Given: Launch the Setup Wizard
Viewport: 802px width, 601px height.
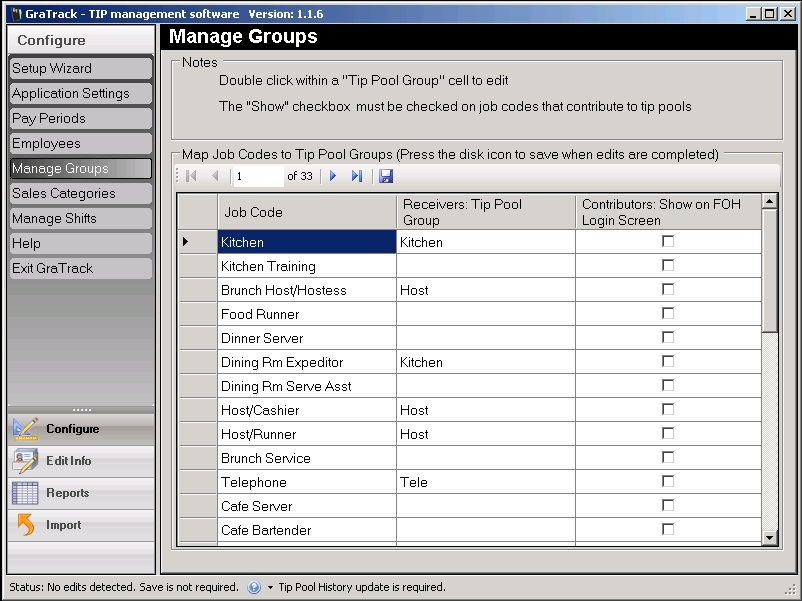Looking at the screenshot, I should 80,68.
